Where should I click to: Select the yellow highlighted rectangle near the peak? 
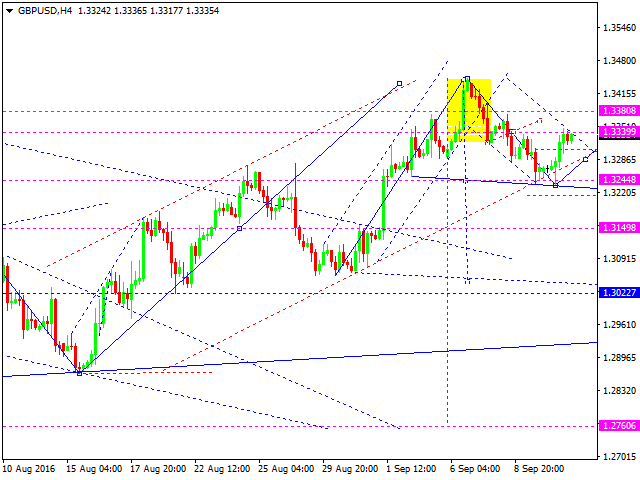pyautogui.click(x=469, y=110)
